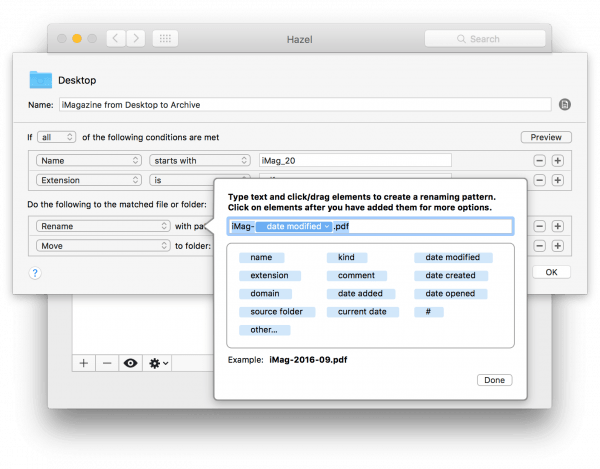Add action after the Move row
The height and width of the screenshot is (469, 600).
coord(558,246)
